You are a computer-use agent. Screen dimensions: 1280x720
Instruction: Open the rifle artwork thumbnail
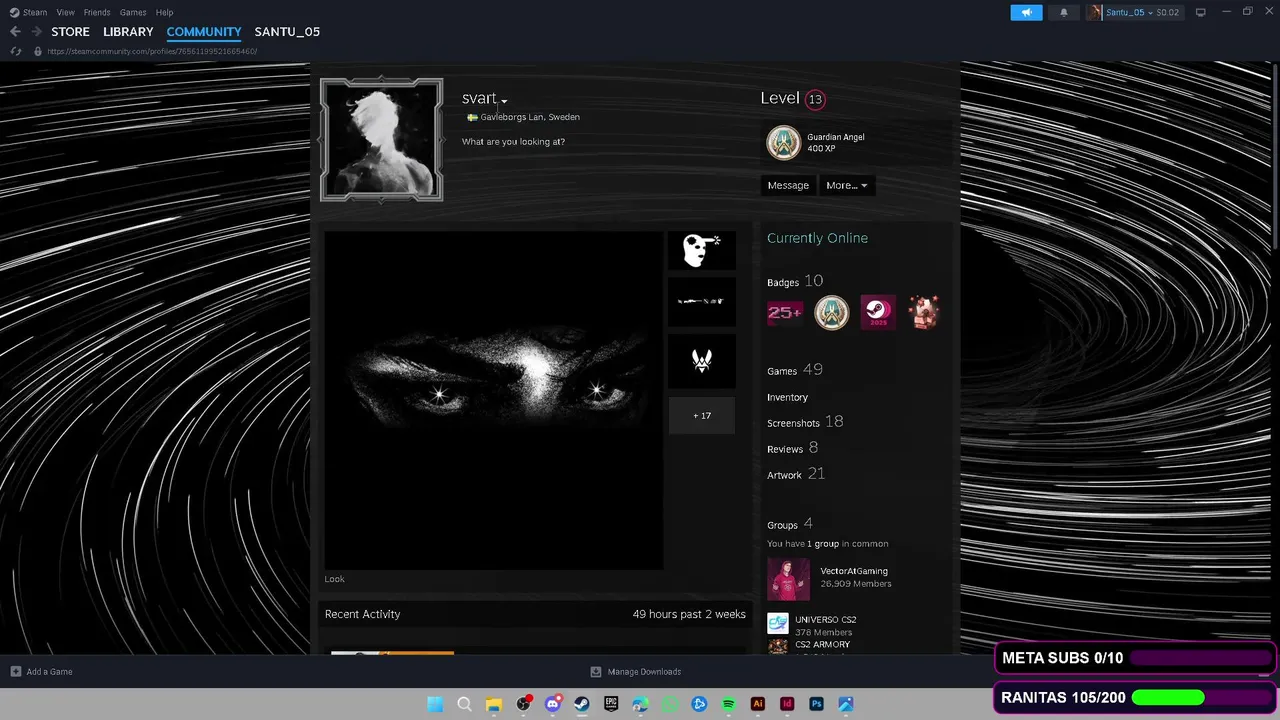702,301
